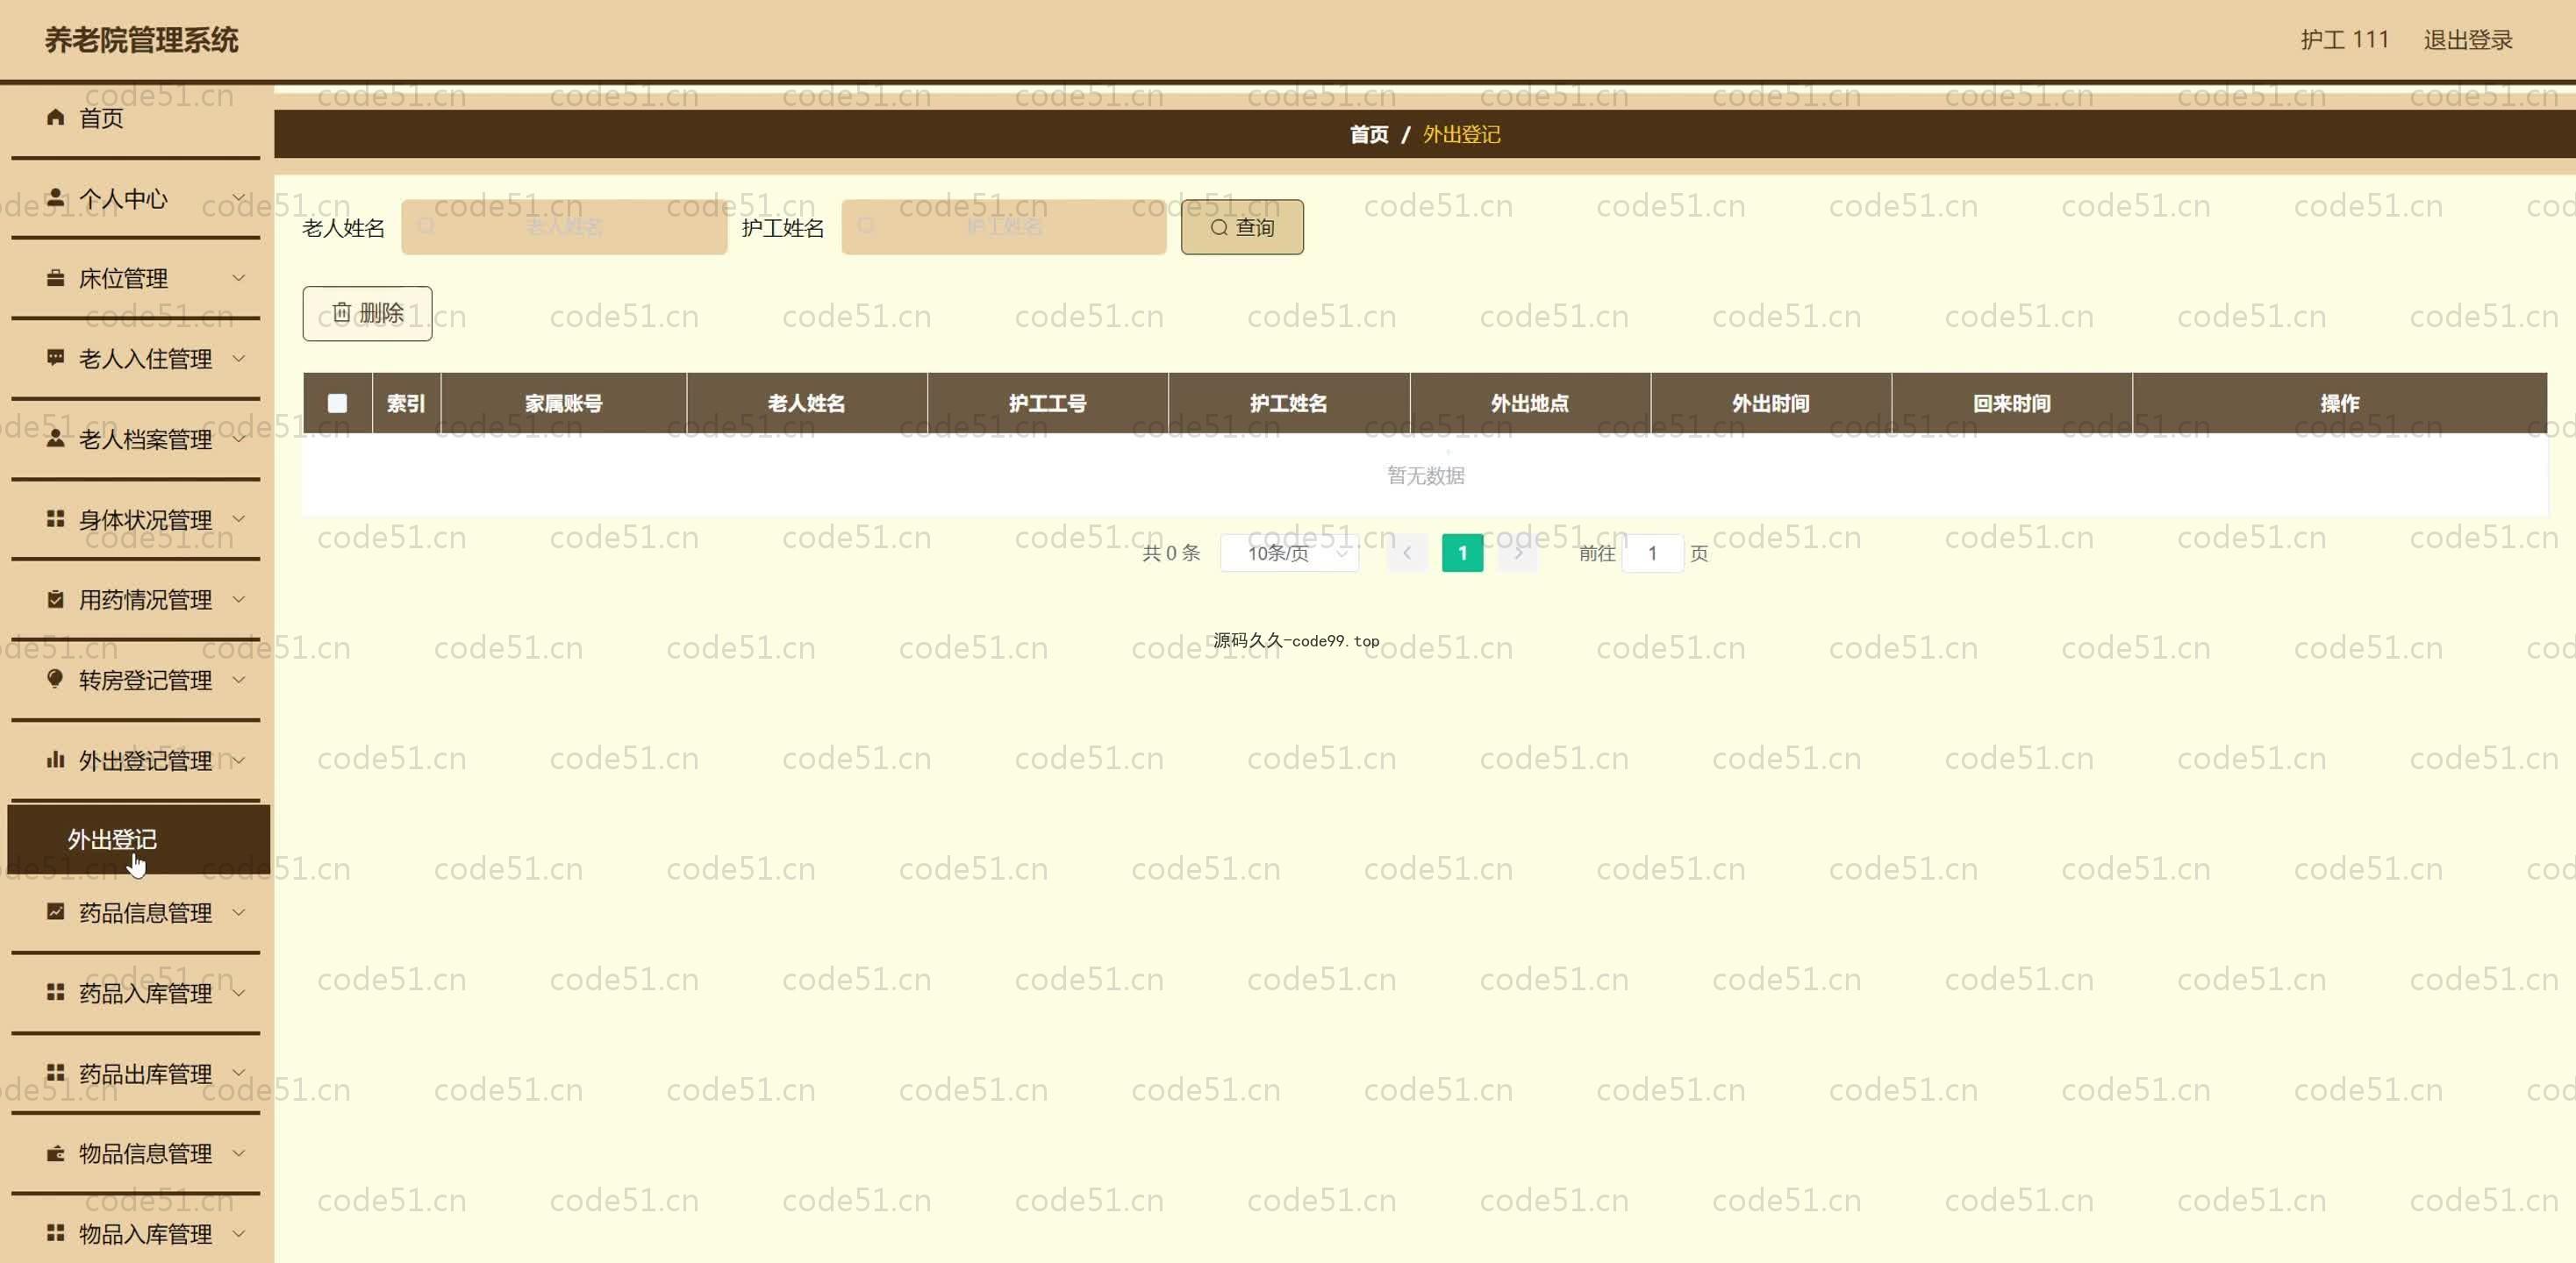Expand the 药品信息管理 chevron
The width and height of the screenshot is (2576, 1263).
(x=239, y=911)
